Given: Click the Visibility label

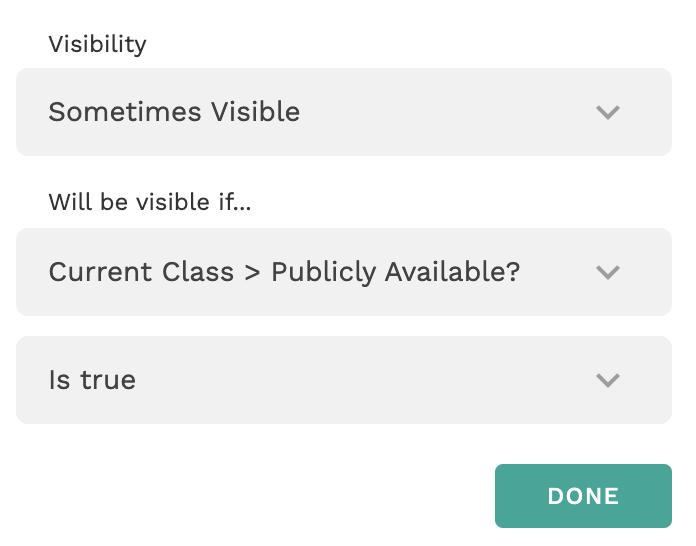Looking at the screenshot, I should click(97, 44).
